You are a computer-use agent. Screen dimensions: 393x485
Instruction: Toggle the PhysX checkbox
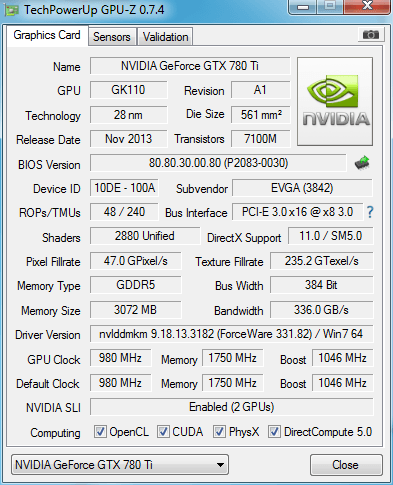coord(219,432)
